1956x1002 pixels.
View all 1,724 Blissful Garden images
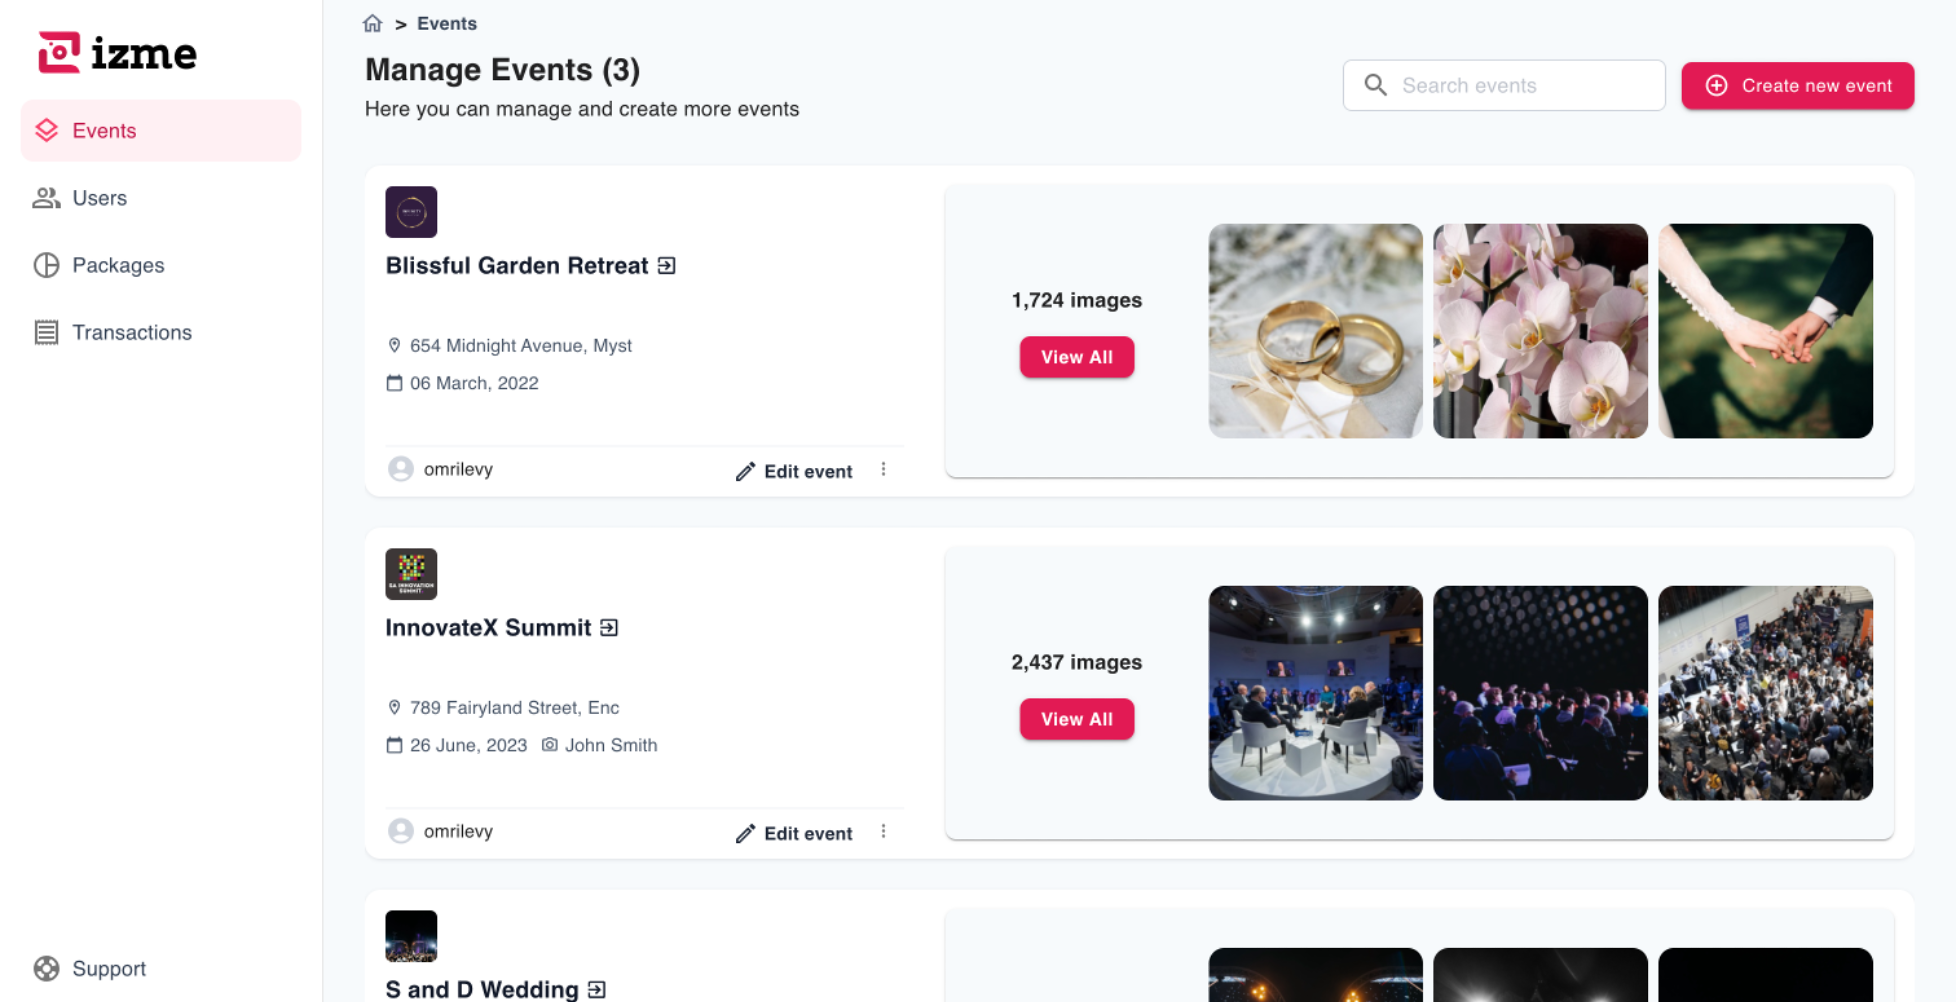pos(1076,357)
